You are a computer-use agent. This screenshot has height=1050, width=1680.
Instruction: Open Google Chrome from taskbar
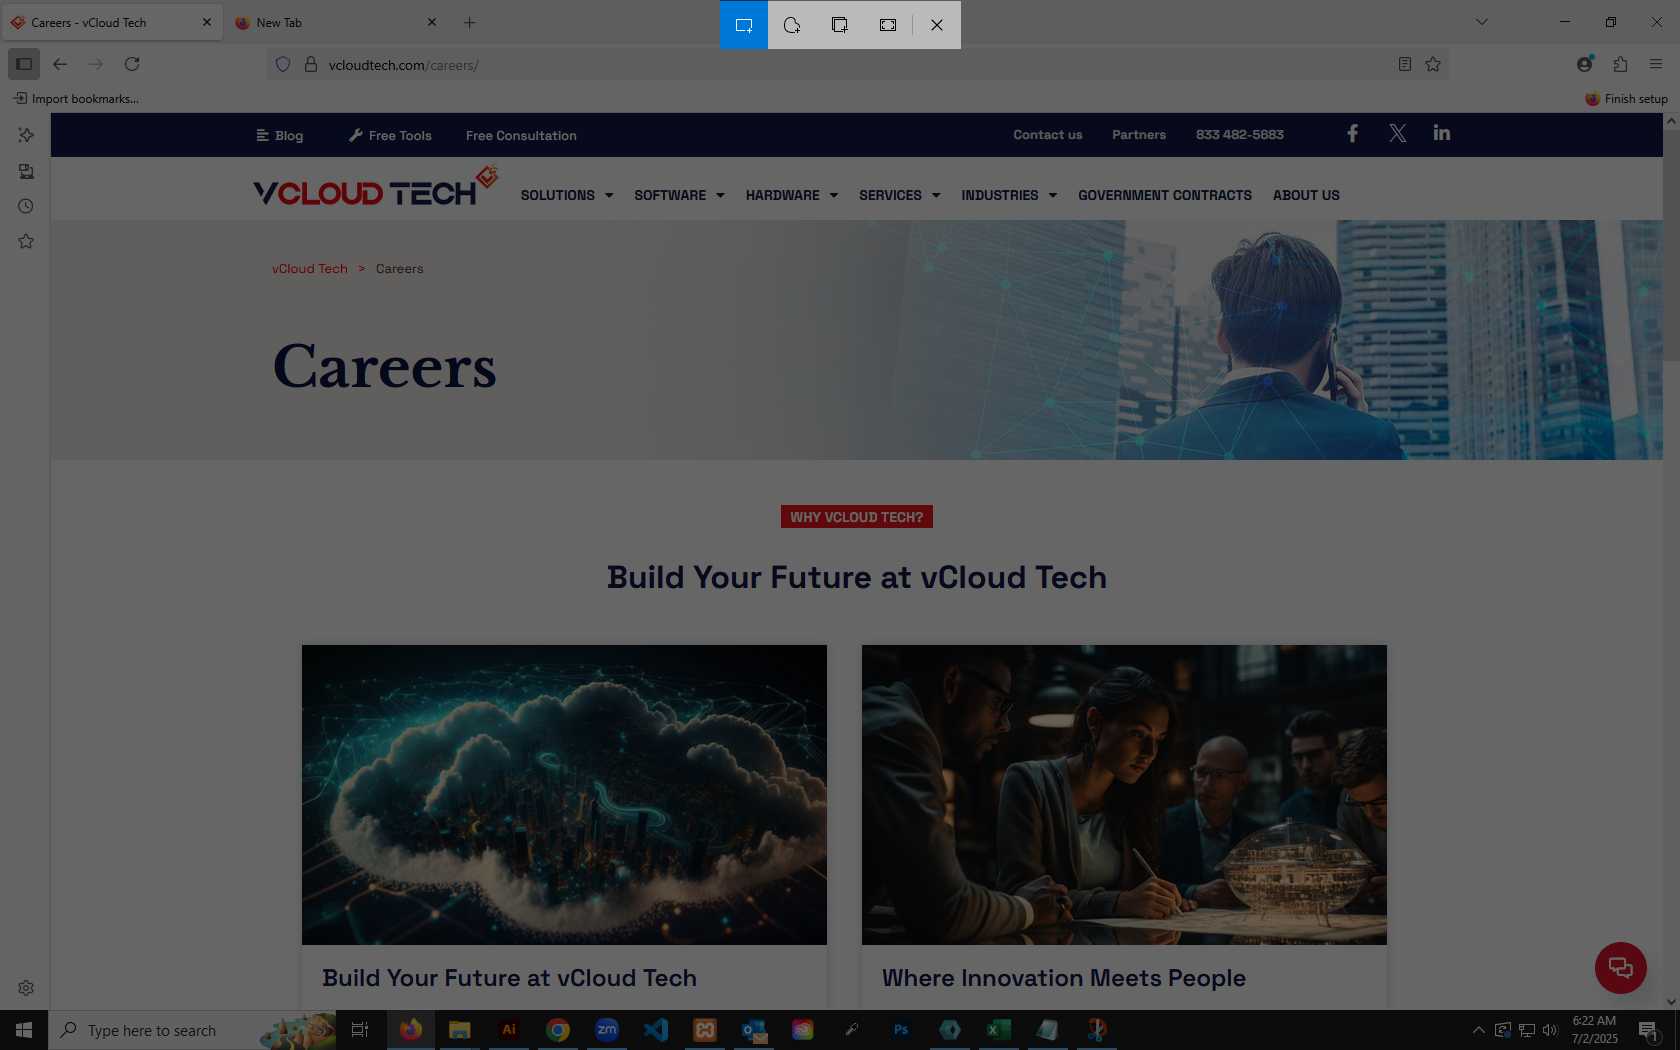coord(558,1030)
